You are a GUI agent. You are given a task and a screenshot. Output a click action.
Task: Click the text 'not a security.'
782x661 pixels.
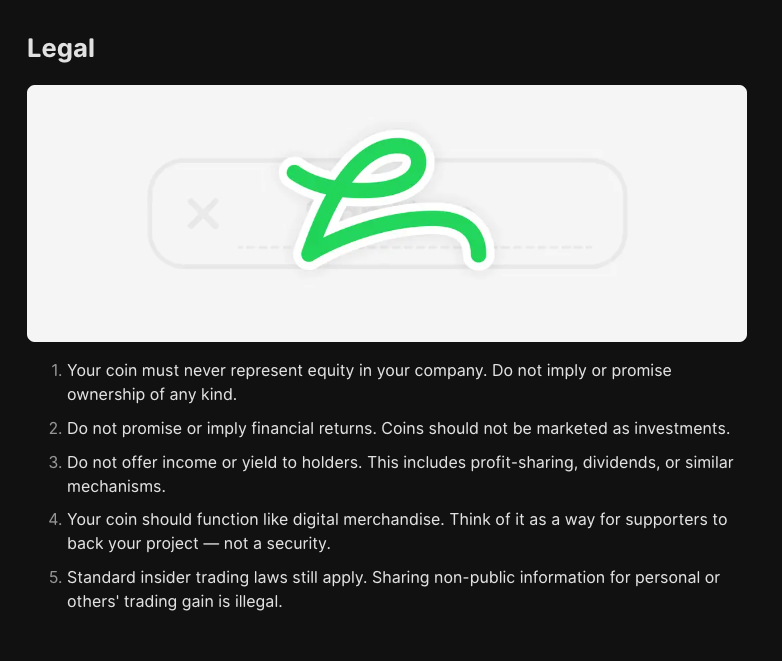pyautogui.click(x=277, y=543)
